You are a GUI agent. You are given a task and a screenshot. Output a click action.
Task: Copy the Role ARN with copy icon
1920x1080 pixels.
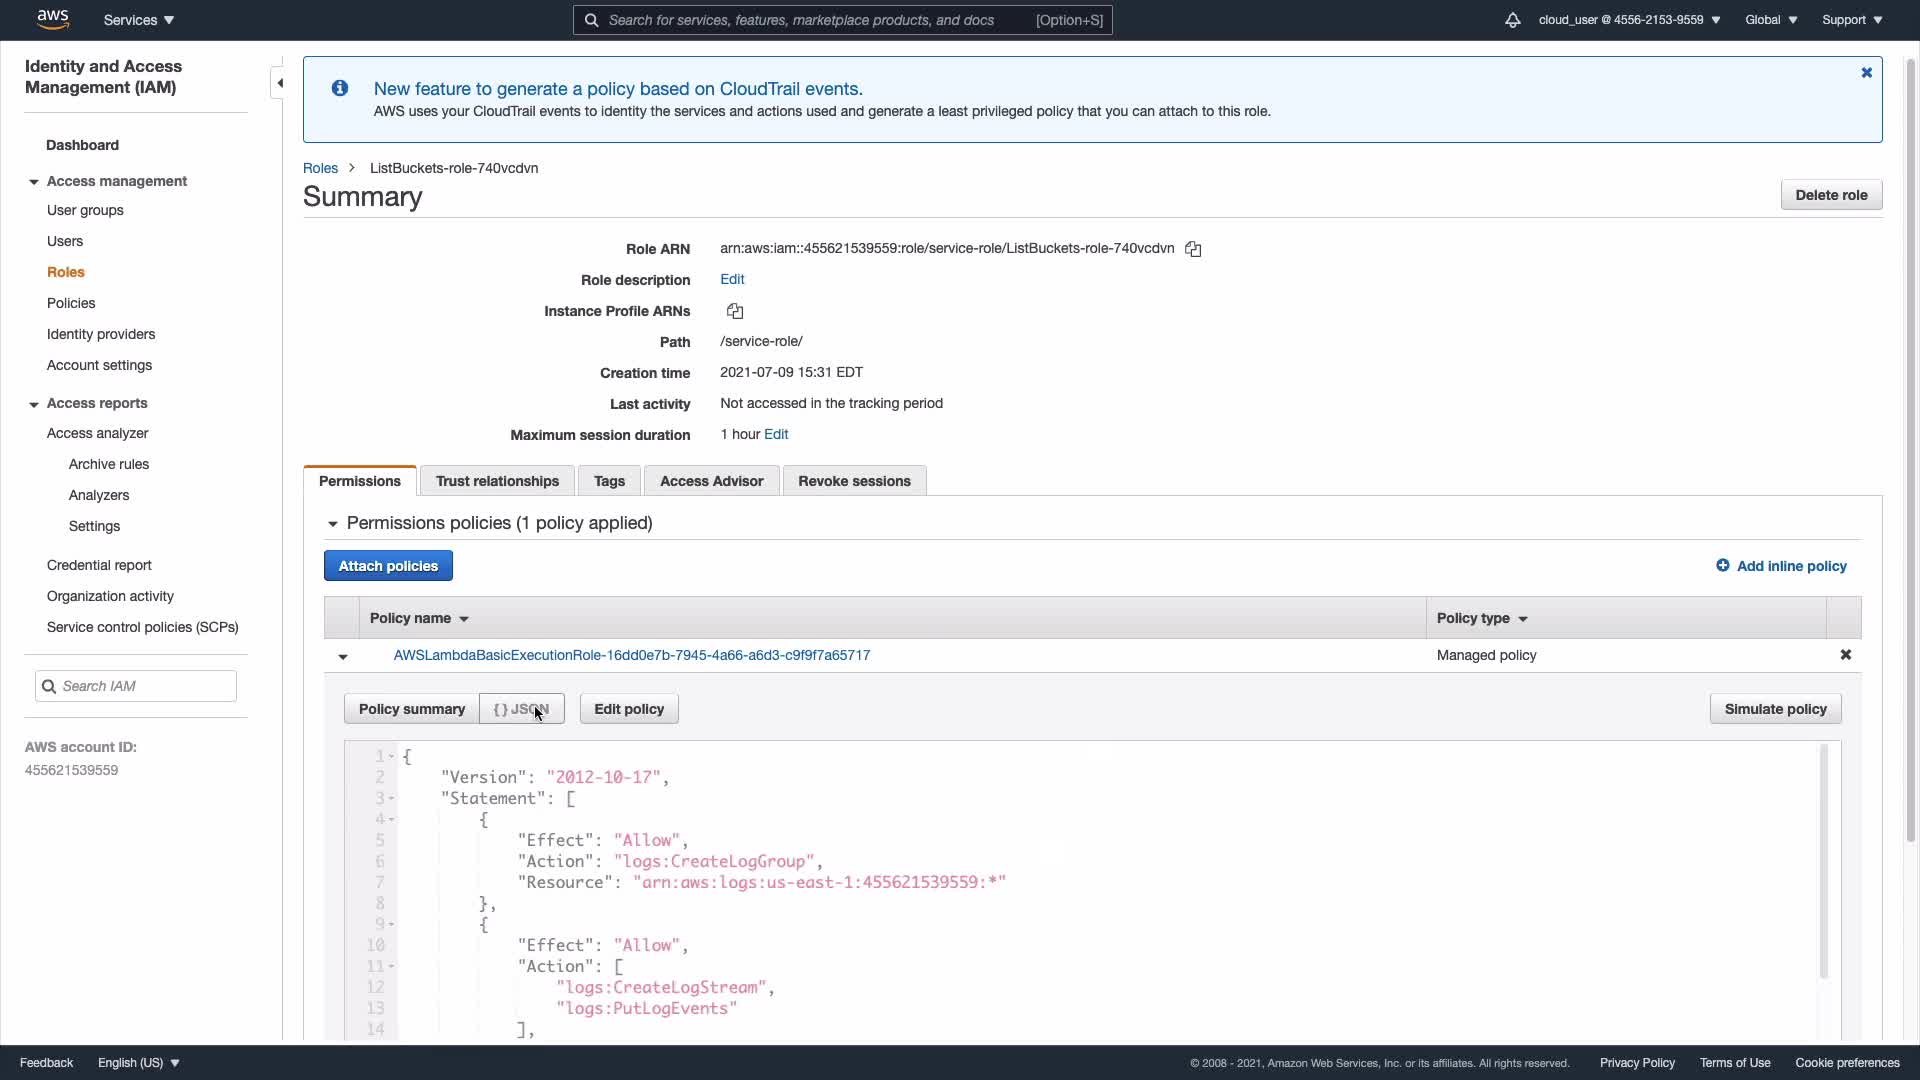coord(1193,249)
